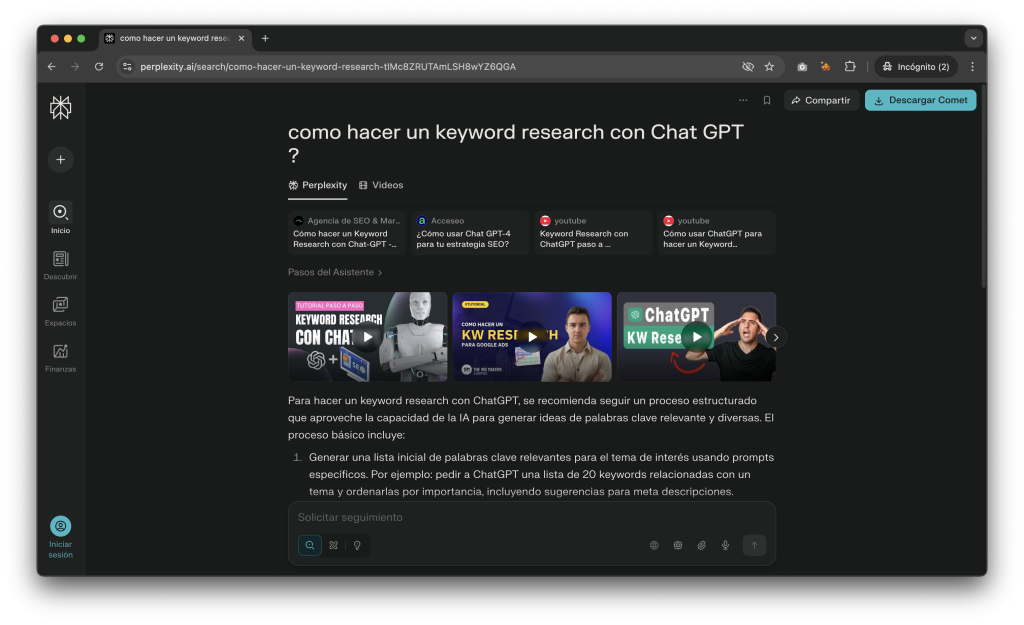Bookmark this thread with bookmark icon
1024x625 pixels.
coord(767,100)
